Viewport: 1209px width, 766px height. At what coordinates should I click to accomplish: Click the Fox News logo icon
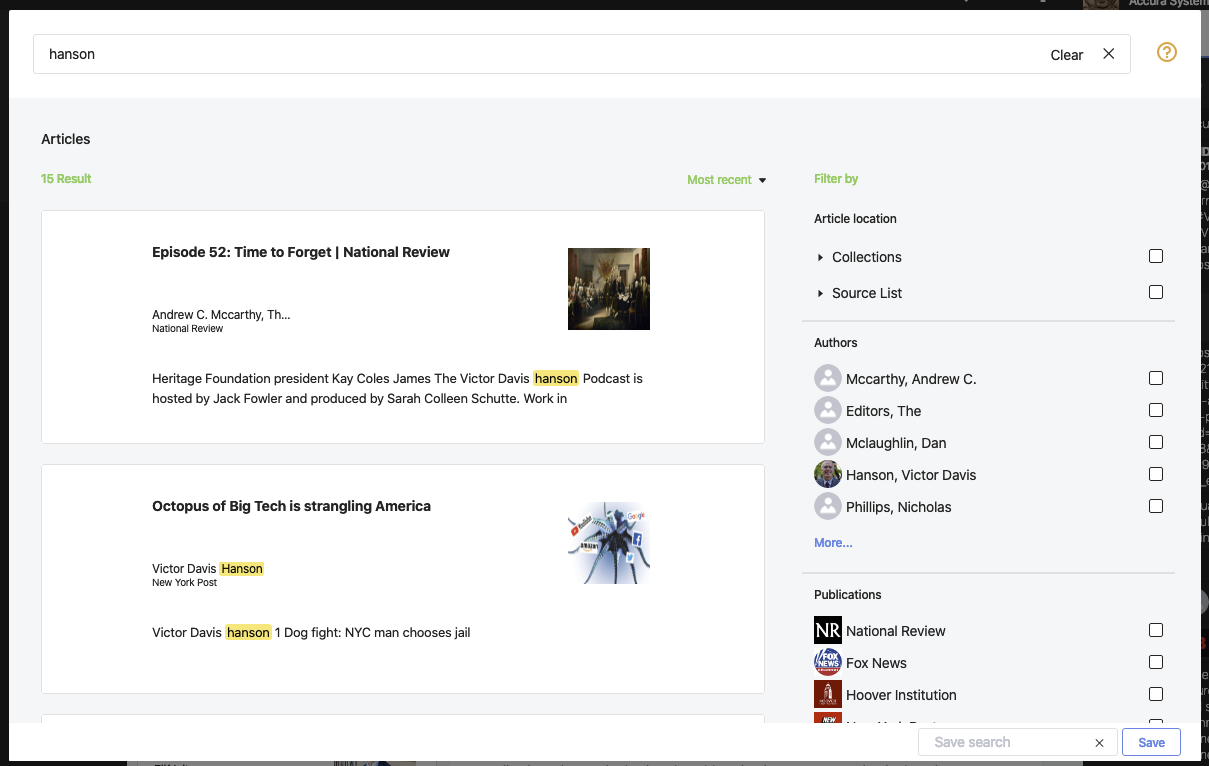(828, 662)
